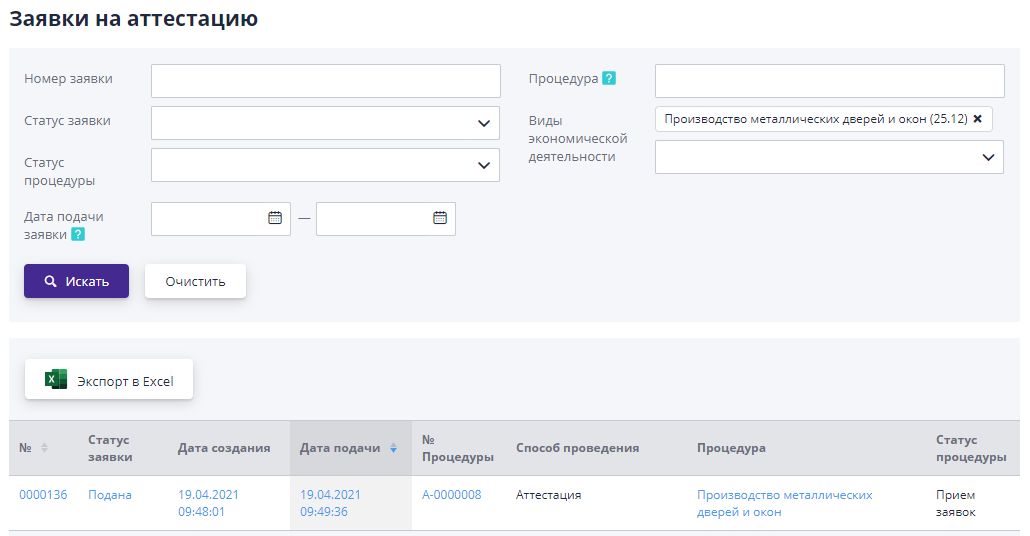Remove the Производство металлических дверей tag
The height and width of the screenshot is (536, 1030).
(978, 119)
